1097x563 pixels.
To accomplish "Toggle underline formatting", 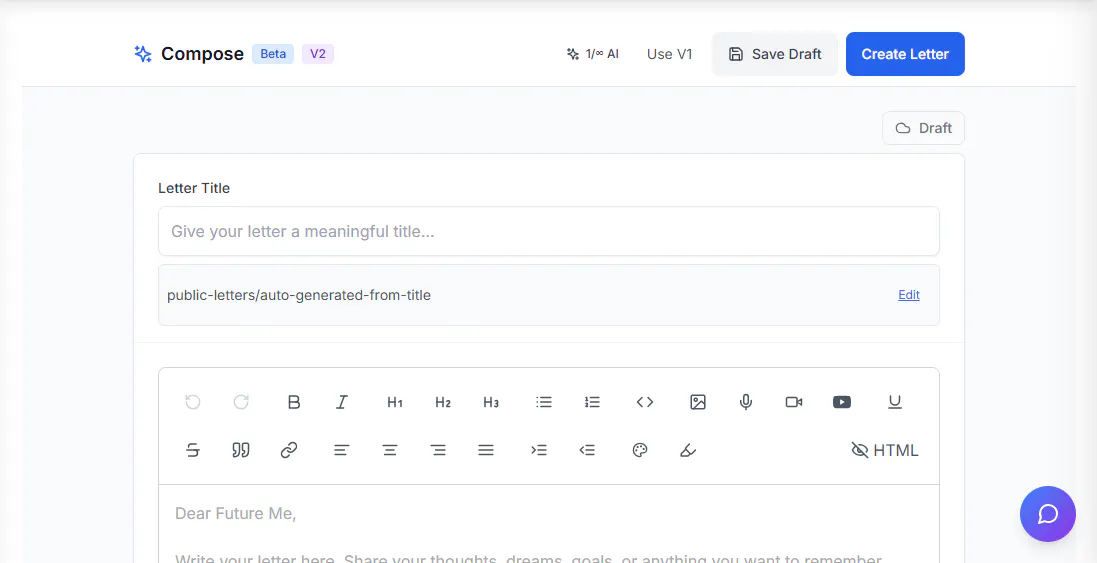I will [895, 402].
